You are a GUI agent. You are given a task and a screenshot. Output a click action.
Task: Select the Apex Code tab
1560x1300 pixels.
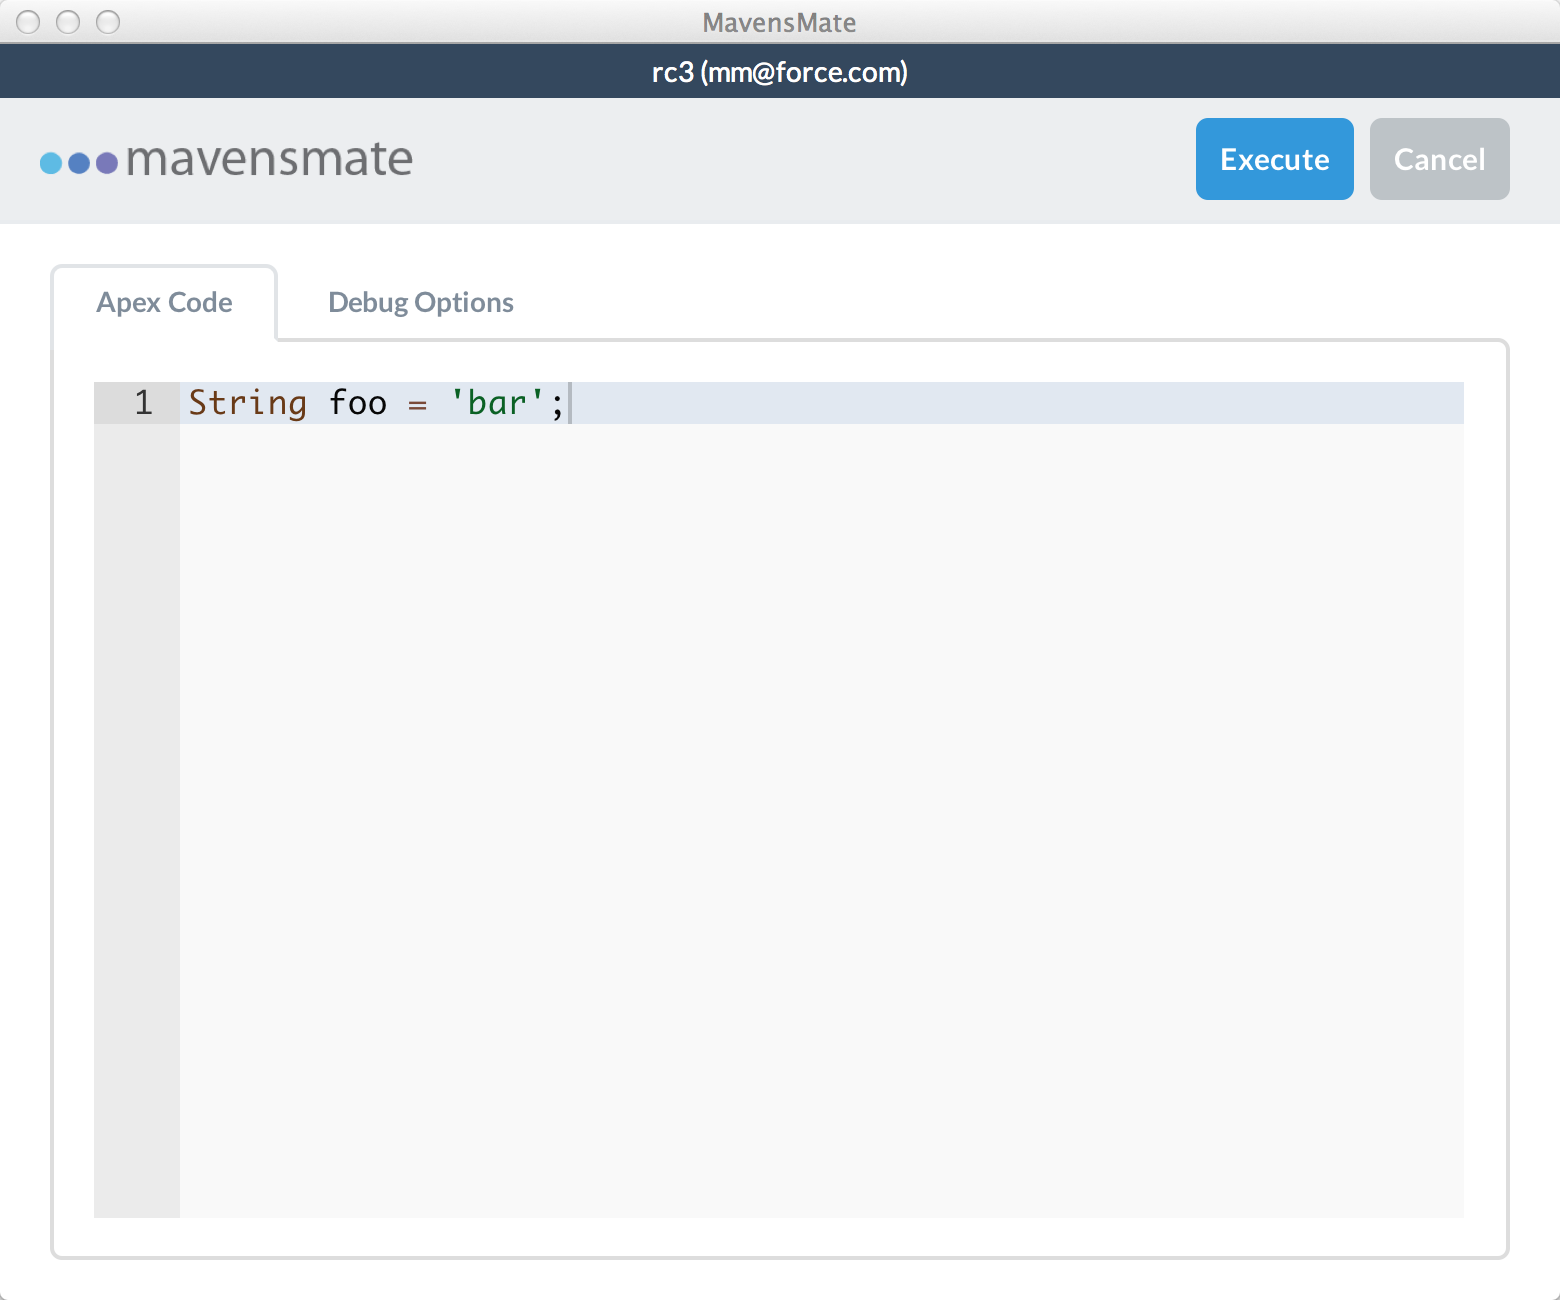tap(164, 302)
